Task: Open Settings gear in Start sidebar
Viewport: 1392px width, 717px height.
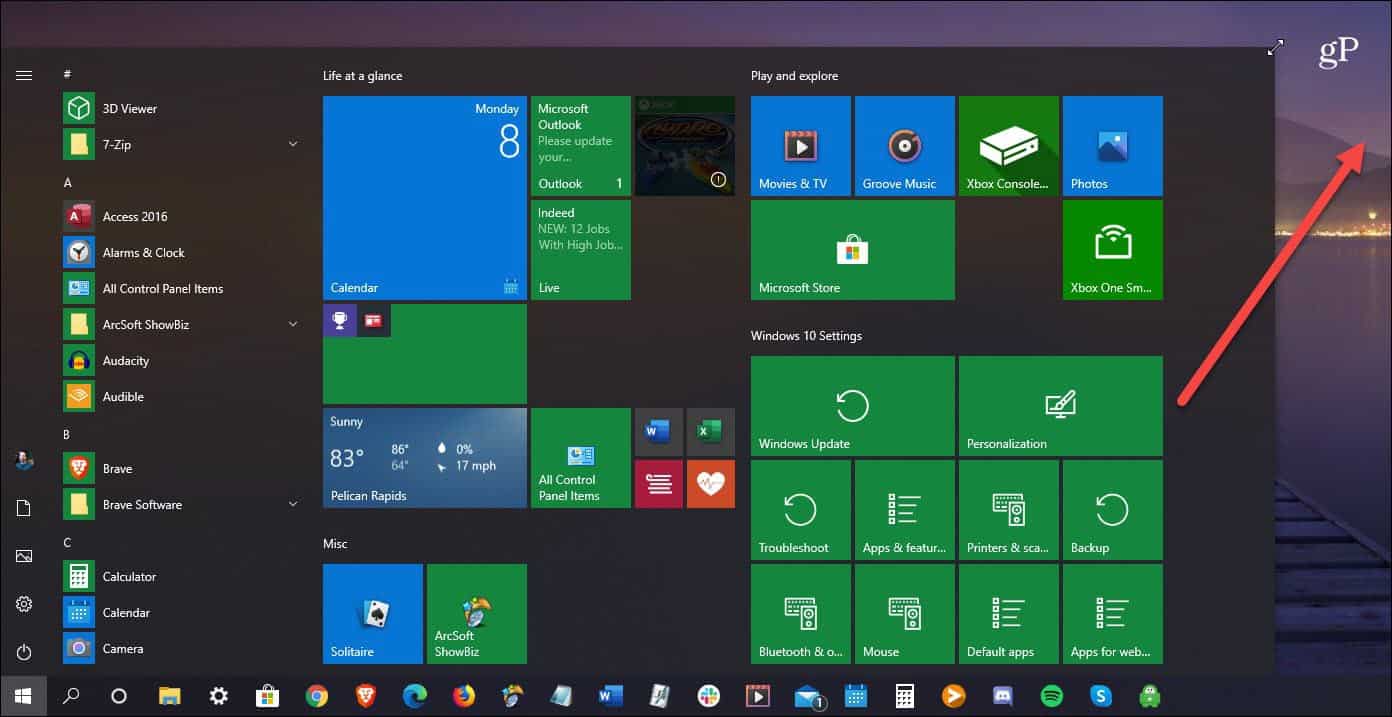Action: pos(24,604)
